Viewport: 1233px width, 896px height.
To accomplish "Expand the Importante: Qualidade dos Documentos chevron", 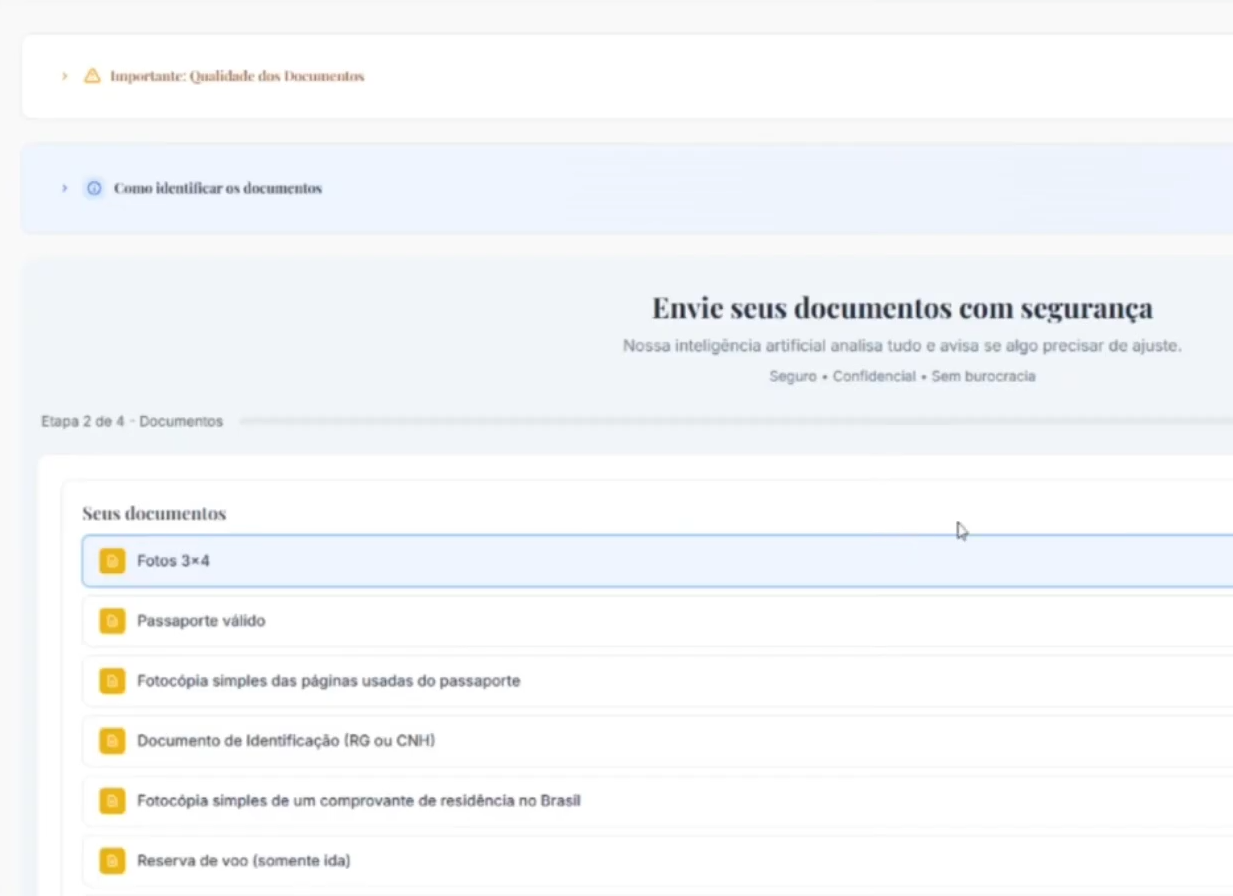I will (x=64, y=76).
